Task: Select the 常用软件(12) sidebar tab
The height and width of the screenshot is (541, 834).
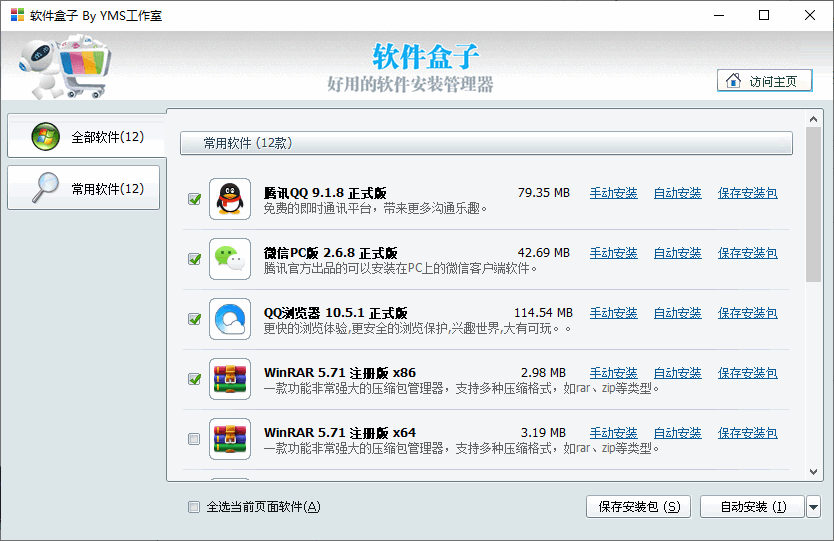Action: 84,188
